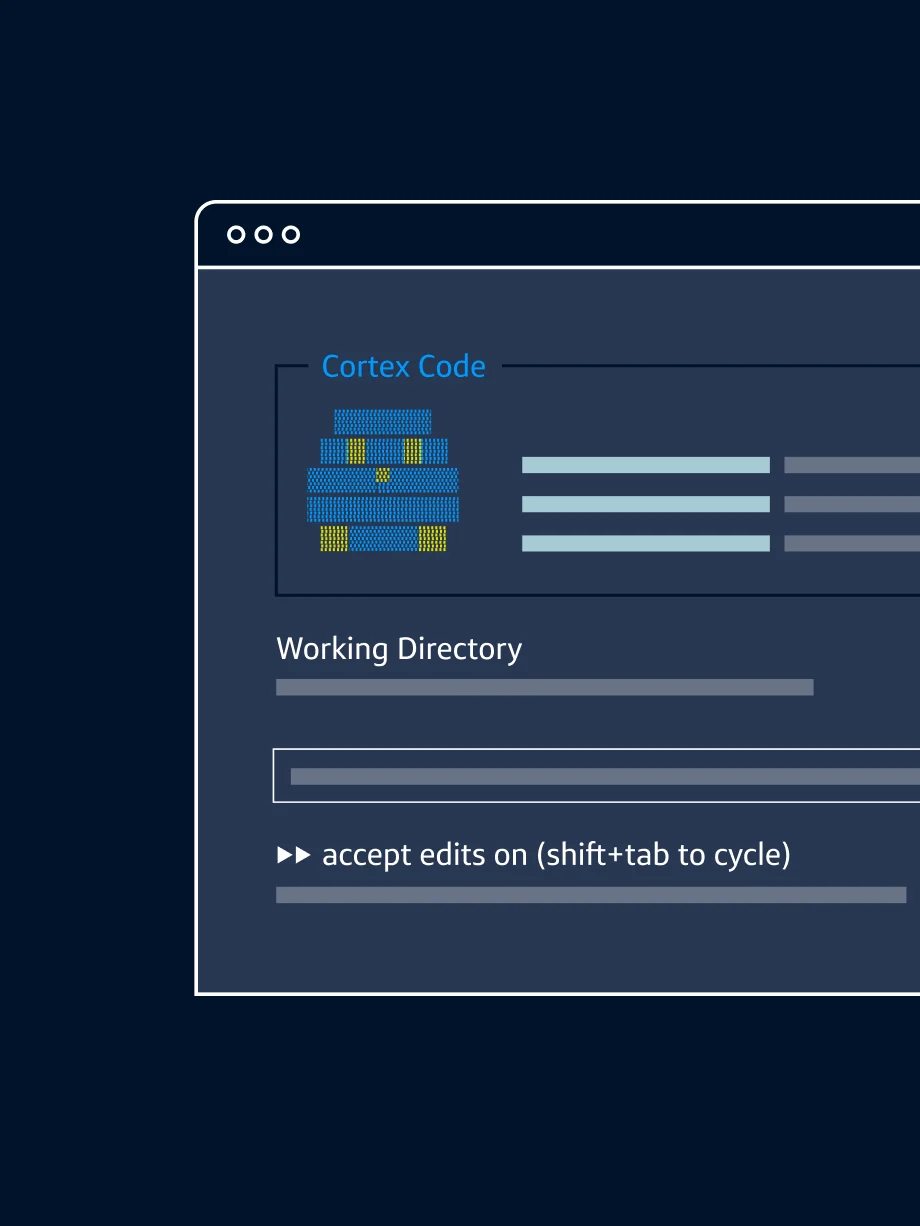Viewport: 920px width, 1226px height.
Task: Click the double-arrow icon before accept edits
Action: (x=294, y=855)
